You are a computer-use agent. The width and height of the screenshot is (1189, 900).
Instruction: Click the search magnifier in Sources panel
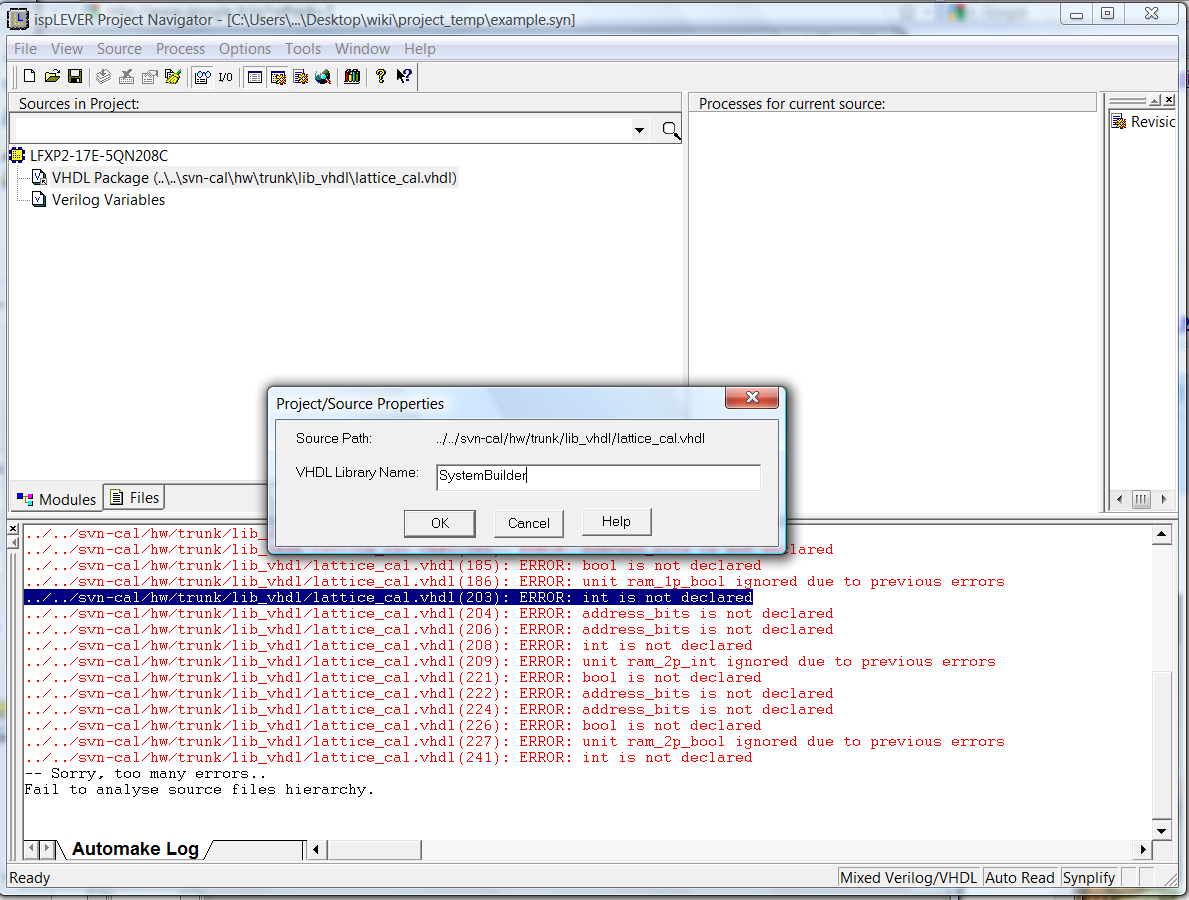click(670, 130)
